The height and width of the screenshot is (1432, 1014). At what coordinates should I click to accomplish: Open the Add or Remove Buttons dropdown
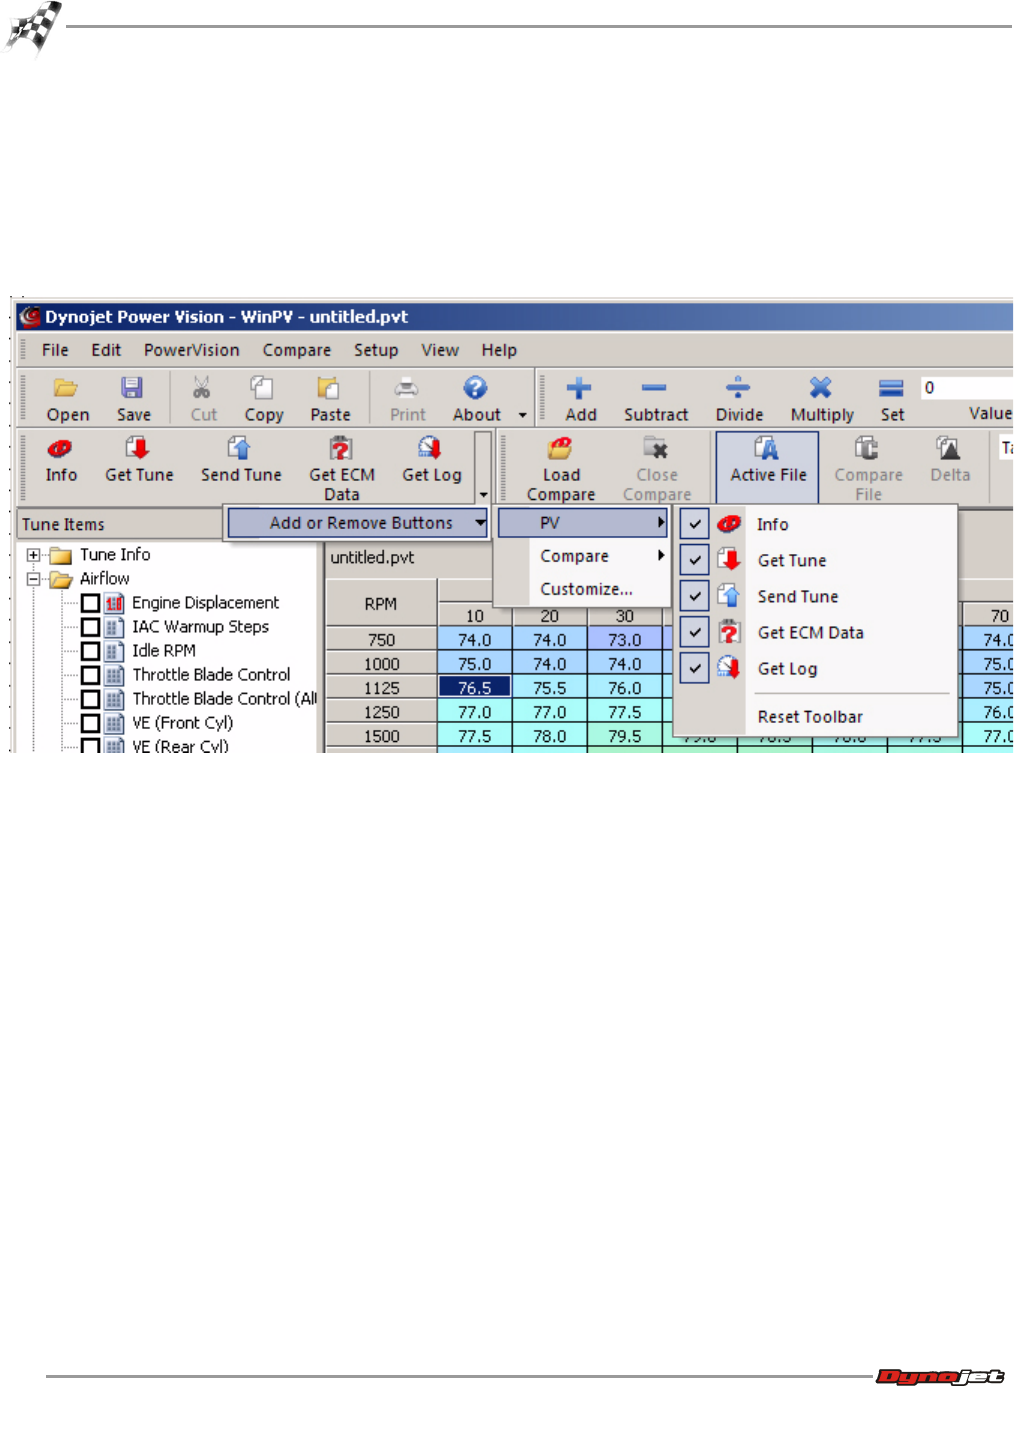(x=358, y=523)
